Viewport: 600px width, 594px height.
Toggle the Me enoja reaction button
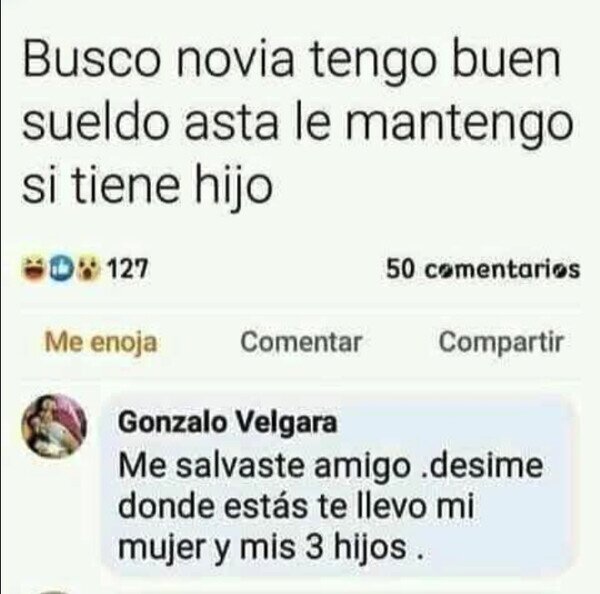coord(101,342)
